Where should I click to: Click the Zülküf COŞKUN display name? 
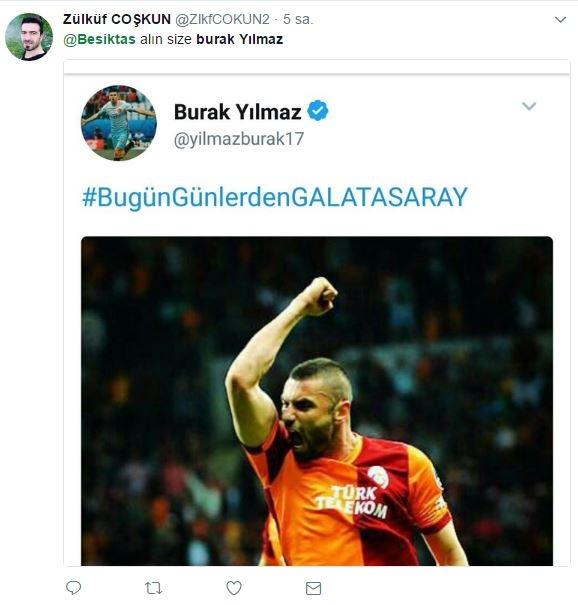tap(117, 19)
